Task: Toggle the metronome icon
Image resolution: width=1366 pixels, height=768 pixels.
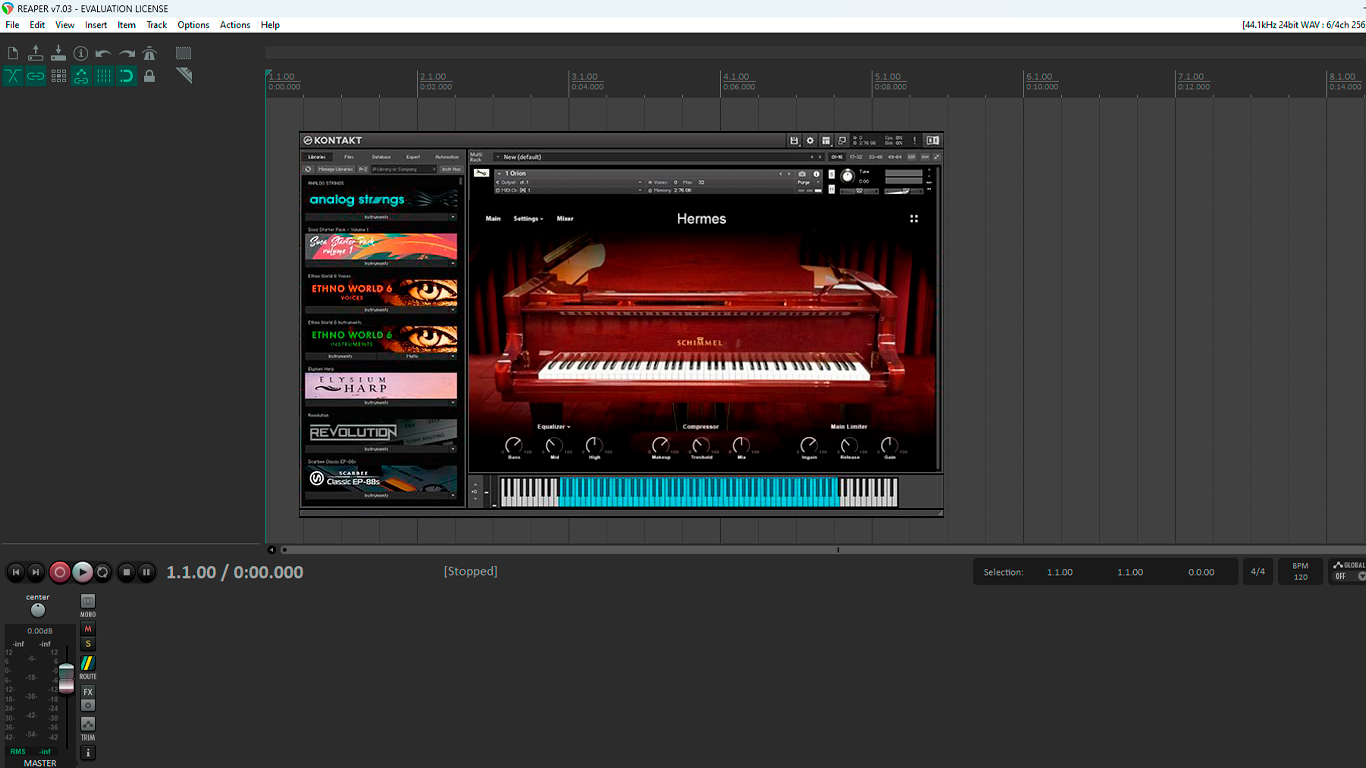Action: pos(149,53)
